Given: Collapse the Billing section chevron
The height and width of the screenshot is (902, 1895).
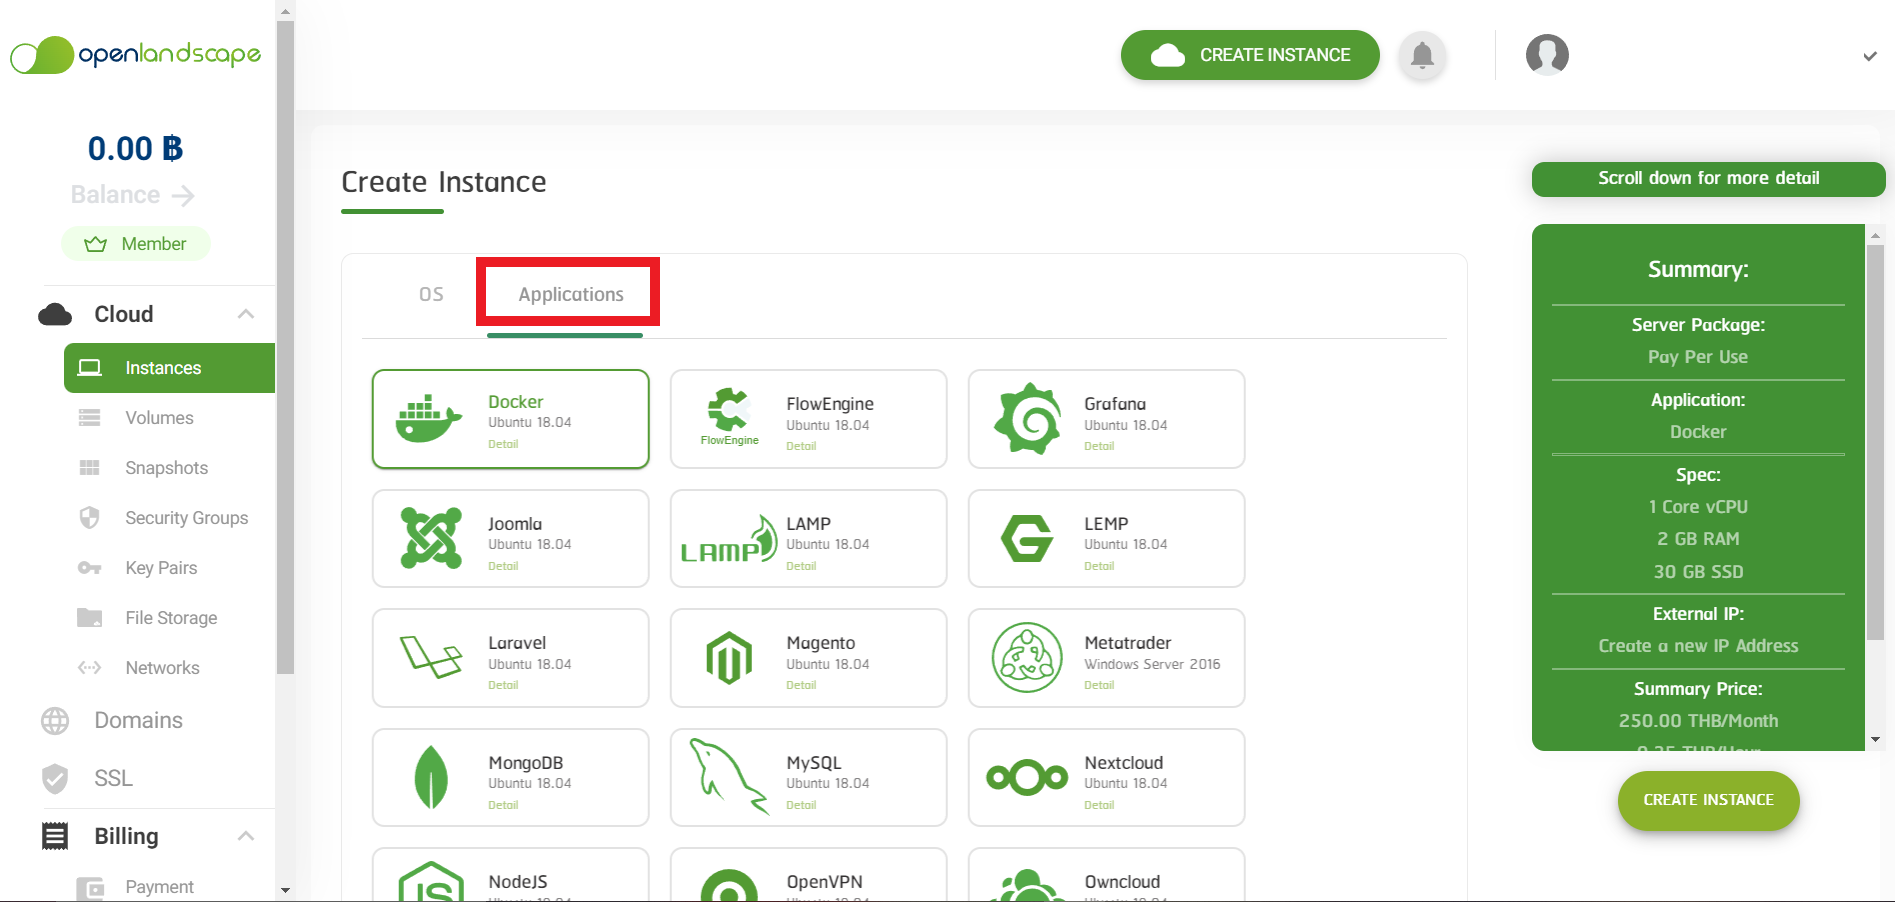Looking at the screenshot, I should point(246,836).
